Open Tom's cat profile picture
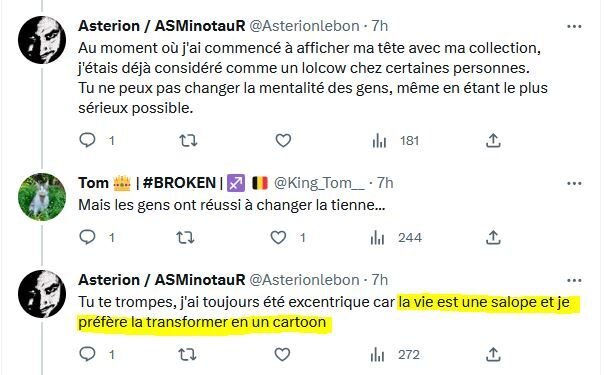Viewport: 606px width, 375px height. pyautogui.click(x=42, y=197)
